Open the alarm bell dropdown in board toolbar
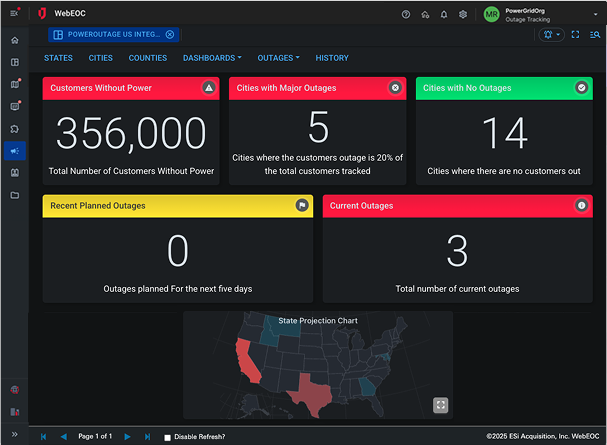607x445 pixels. click(551, 34)
